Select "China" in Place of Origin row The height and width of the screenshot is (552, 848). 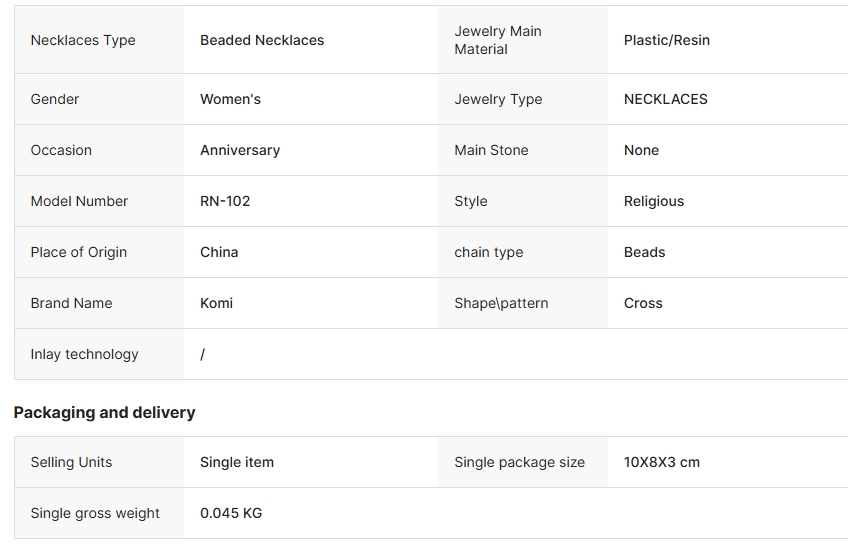(x=219, y=252)
